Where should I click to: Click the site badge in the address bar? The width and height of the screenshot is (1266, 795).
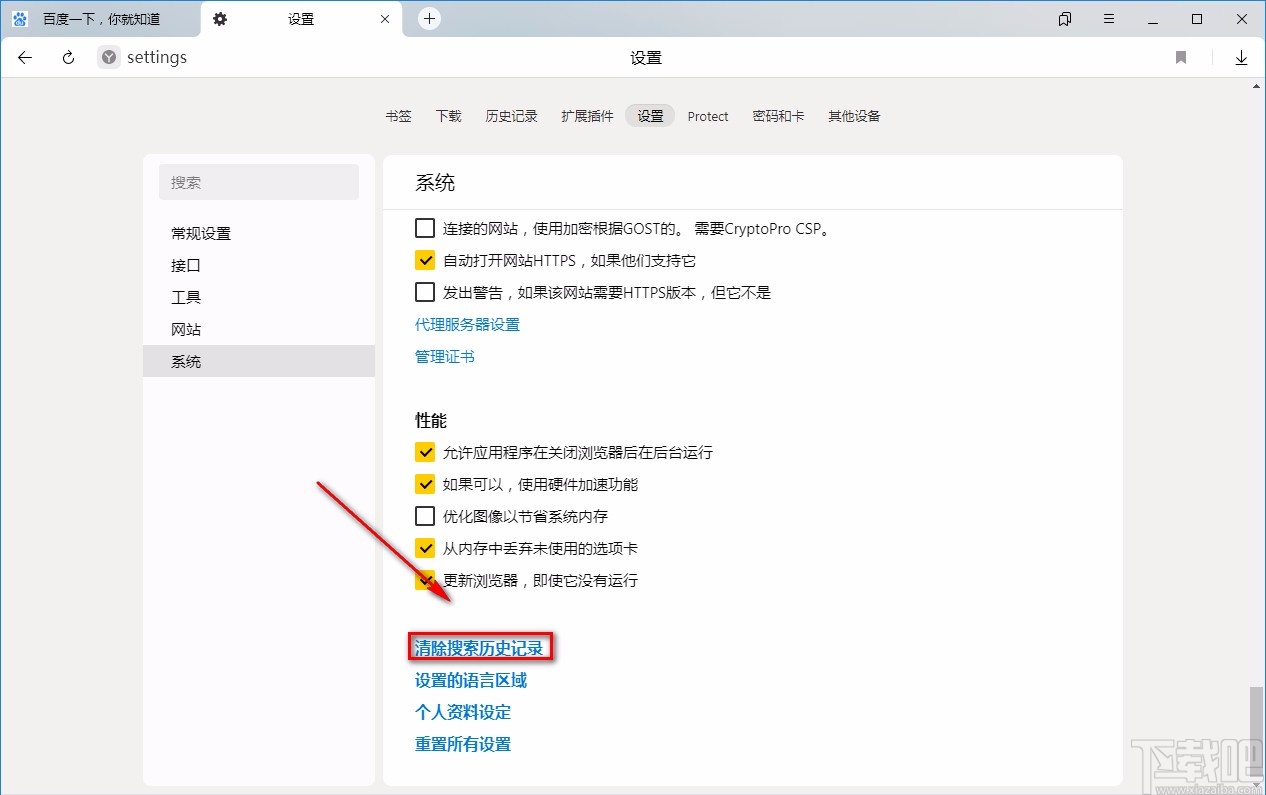coord(107,57)
